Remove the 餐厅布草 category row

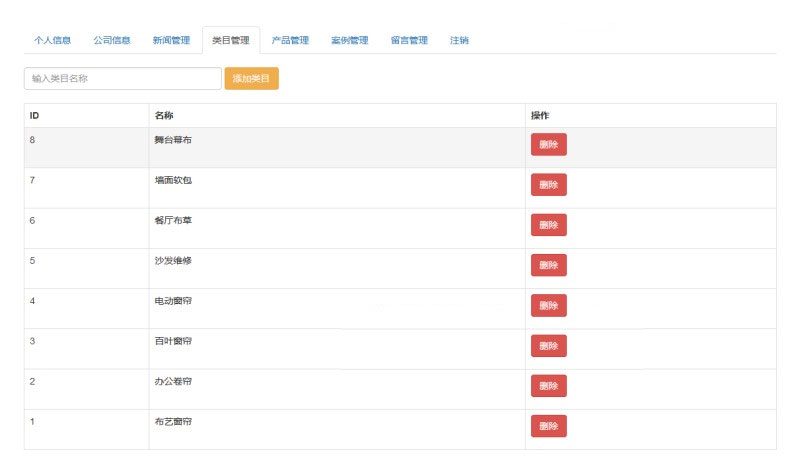548,225
